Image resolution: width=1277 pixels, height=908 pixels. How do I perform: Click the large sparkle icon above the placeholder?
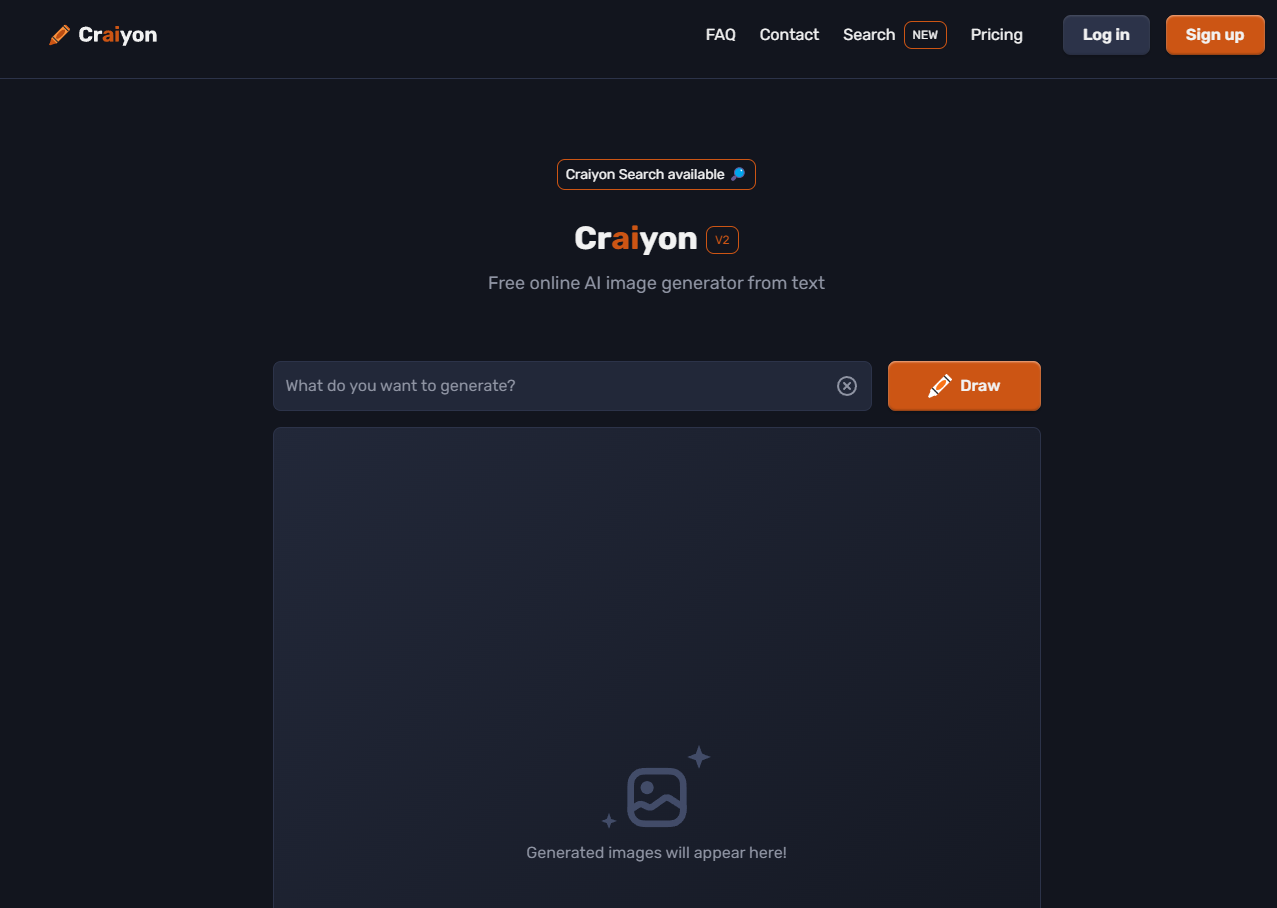[x=699, y=757]
